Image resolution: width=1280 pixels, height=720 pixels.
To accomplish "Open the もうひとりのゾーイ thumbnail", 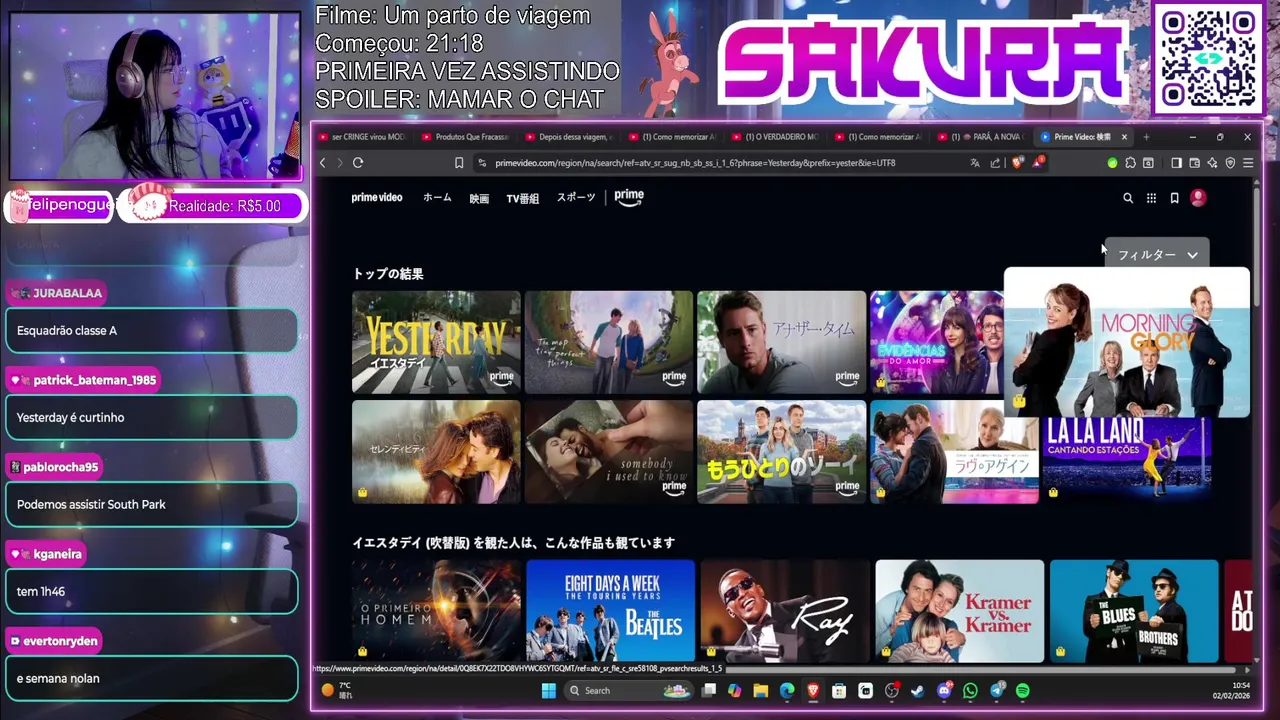I will pyautogui.click(x=782, y=452).
